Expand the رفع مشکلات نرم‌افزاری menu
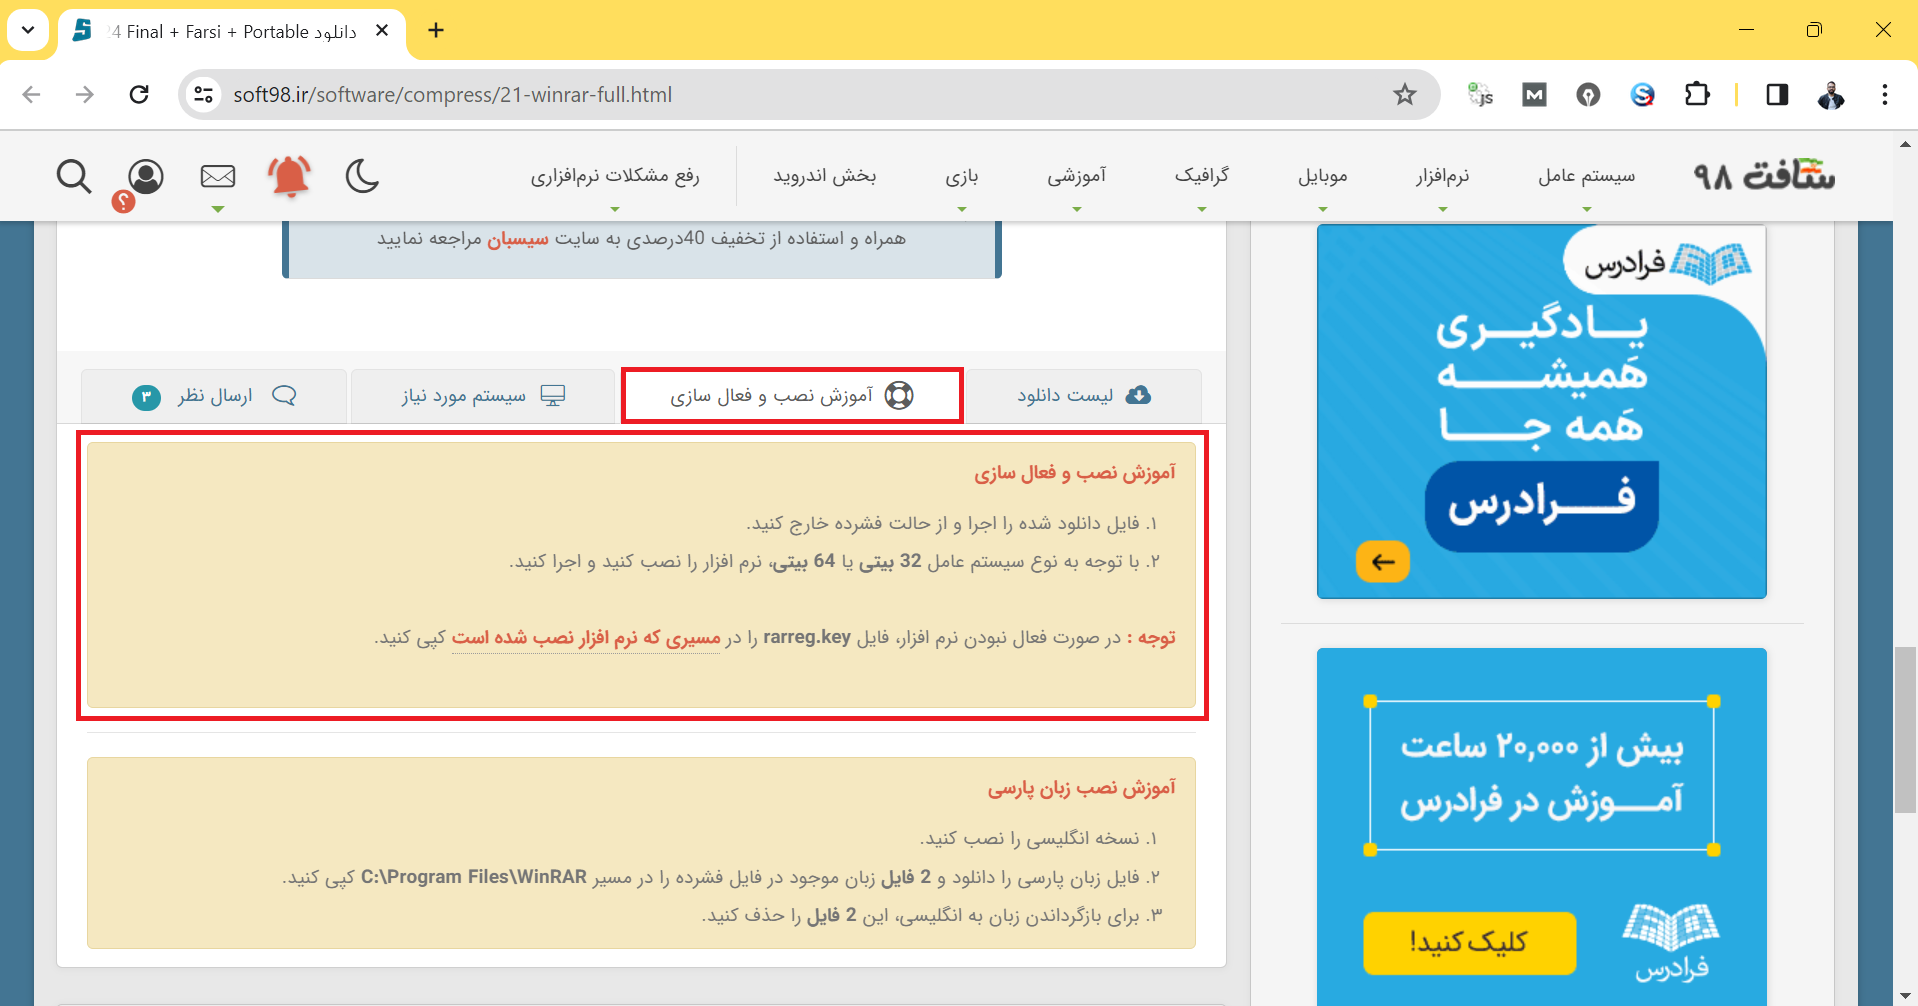 (x=615, y=177)
